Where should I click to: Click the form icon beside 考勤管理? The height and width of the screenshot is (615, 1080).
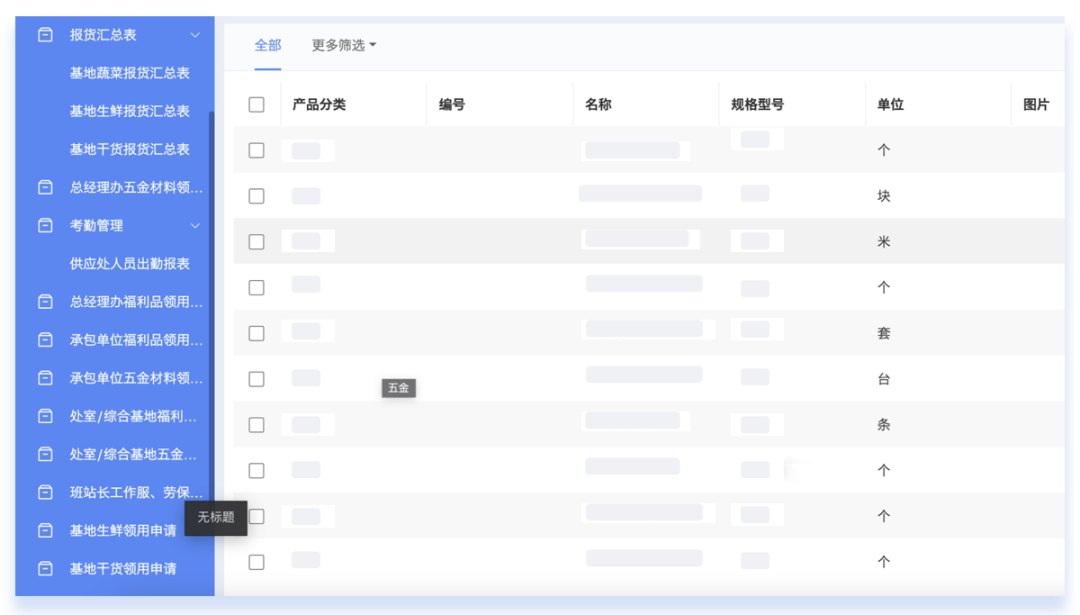pos(45,225)
